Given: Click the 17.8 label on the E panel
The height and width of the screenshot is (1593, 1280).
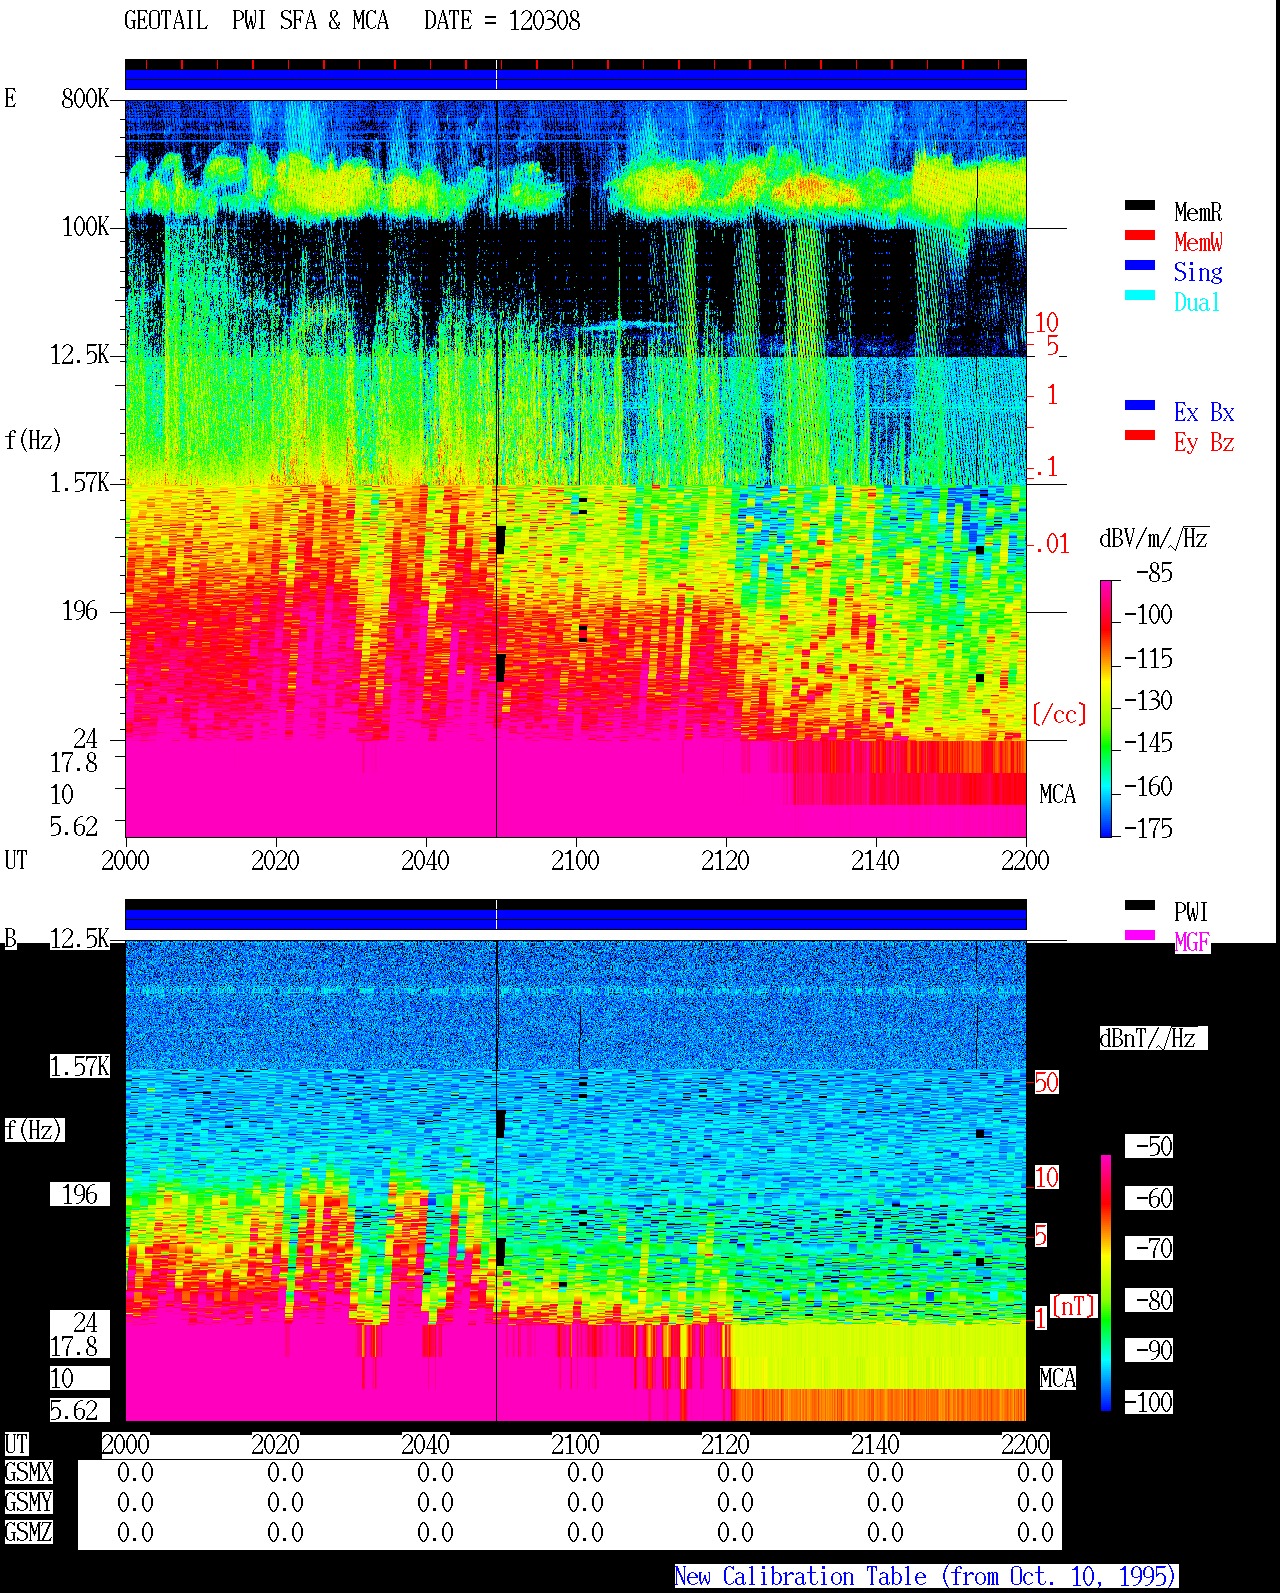Looking at the screenshot, I should pyautogui.click(x=74, y=762).
